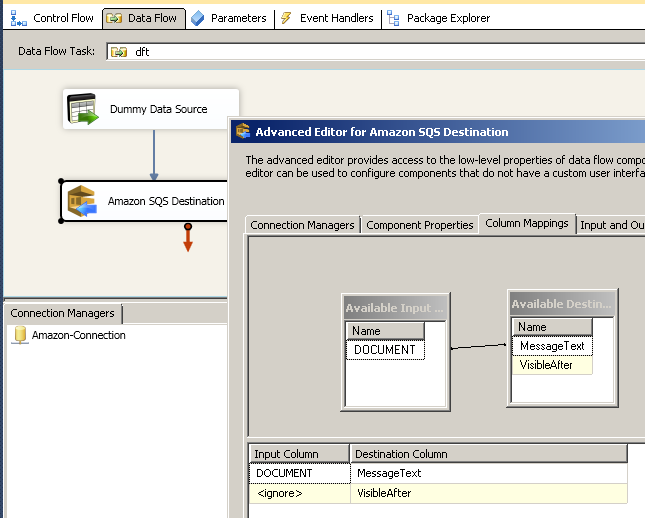This screenshot has height=518, width=645.
Task: Open the Component Properties tab
Action: (419, 225)
